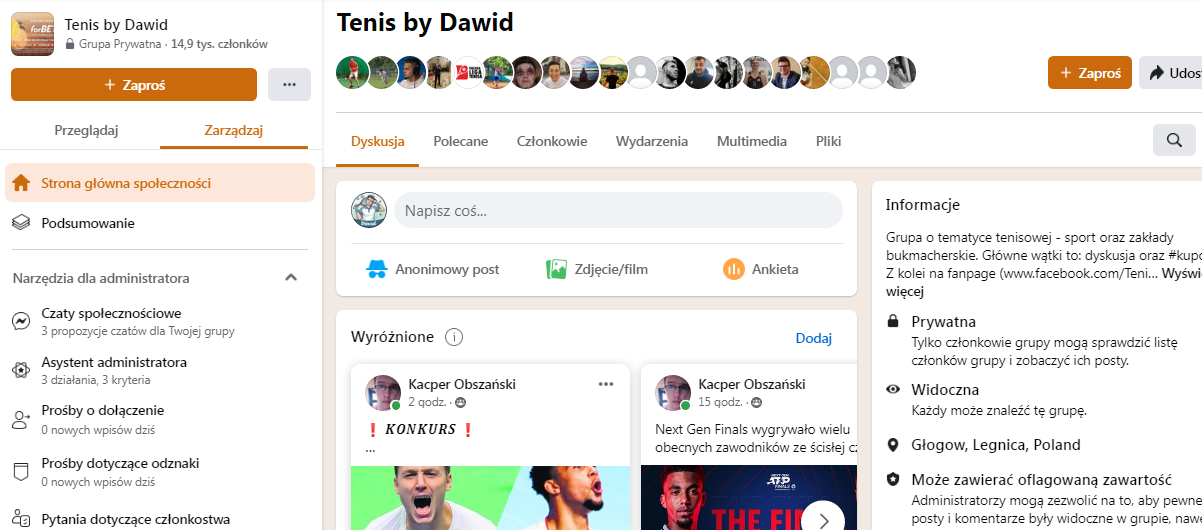Switch to the Przeglądaj tab
Viewport: 1202px width, 530px height.
point(87,130)
